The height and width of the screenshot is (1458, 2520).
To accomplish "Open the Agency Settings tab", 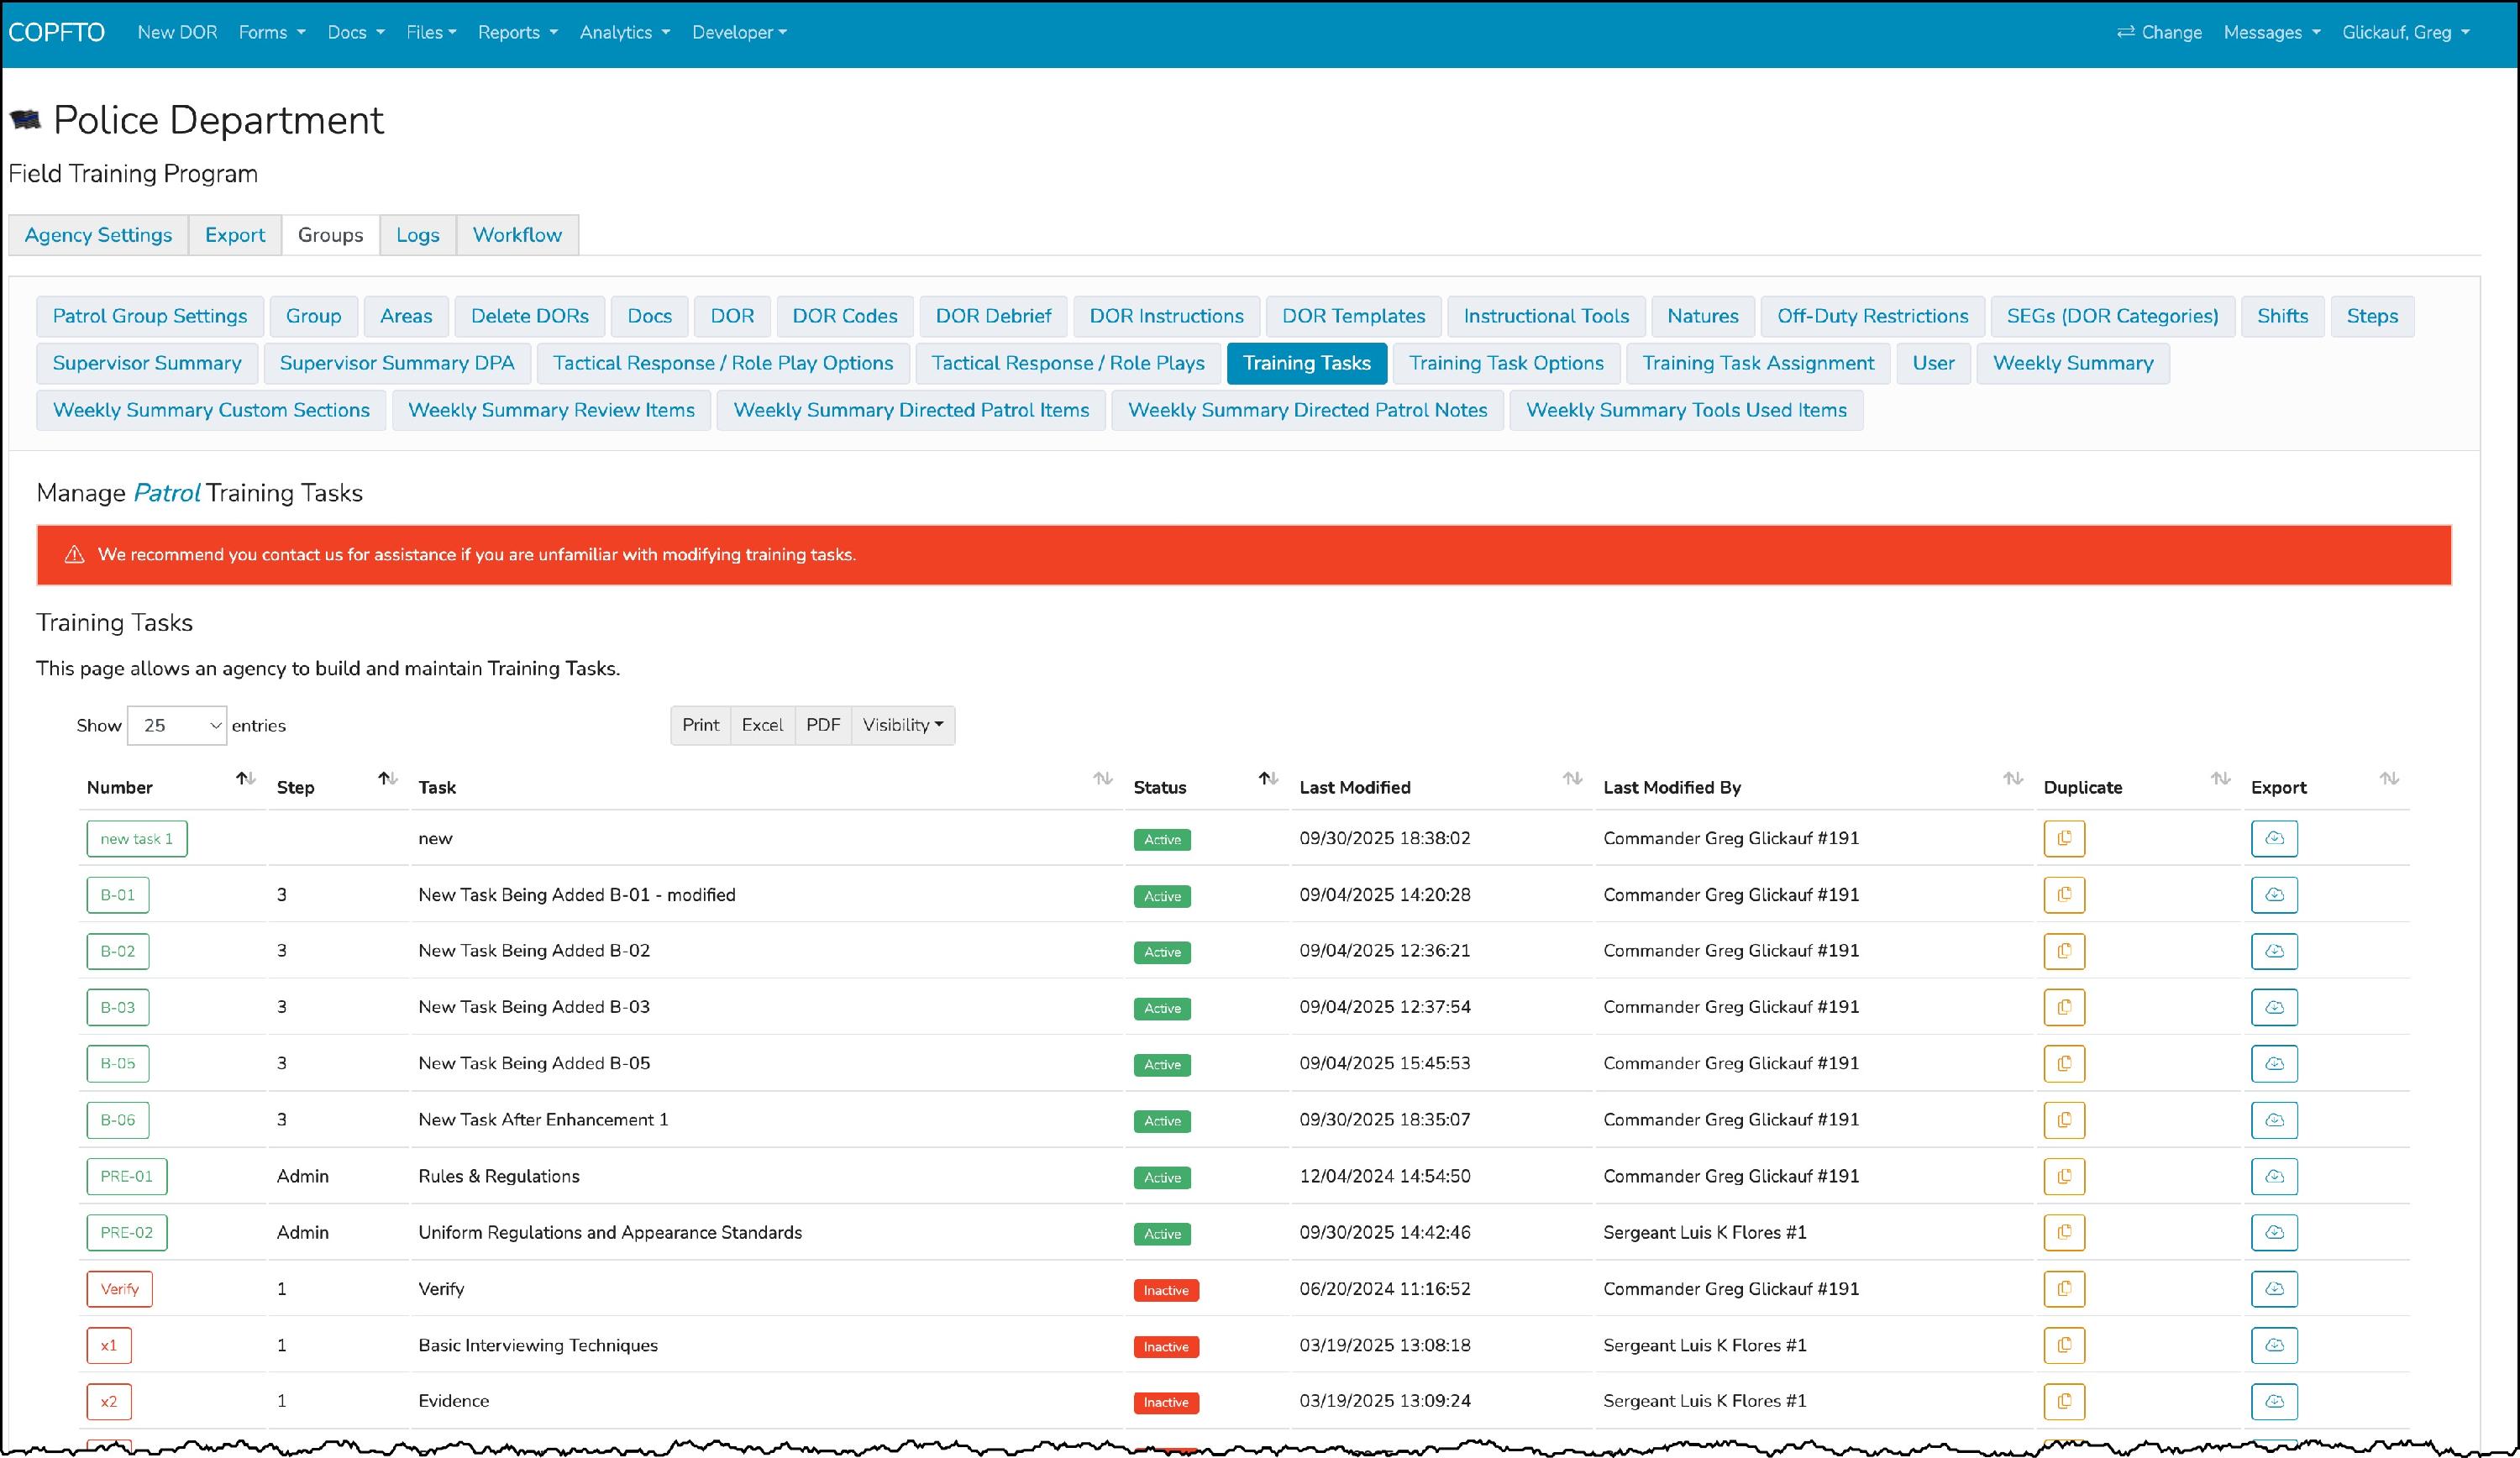I will click(x=98, y=235).
